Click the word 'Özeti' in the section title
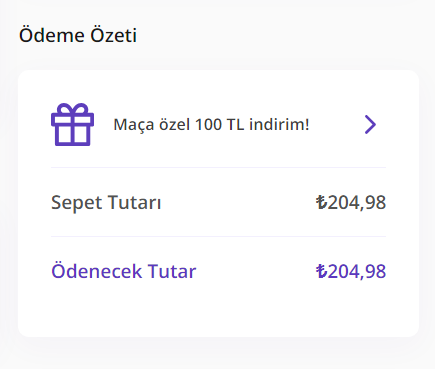This screenshot has height=369, width=435. 114,35
